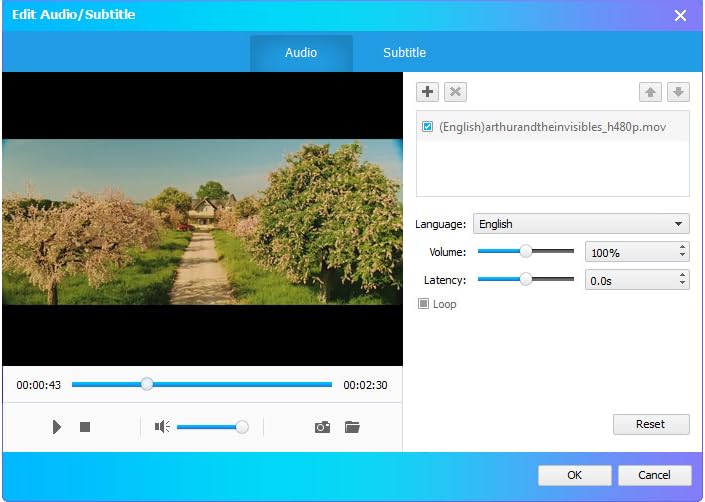This screenshot has width=705, height=502.
Task: Select the Audio tab
Action: (301, 53)
